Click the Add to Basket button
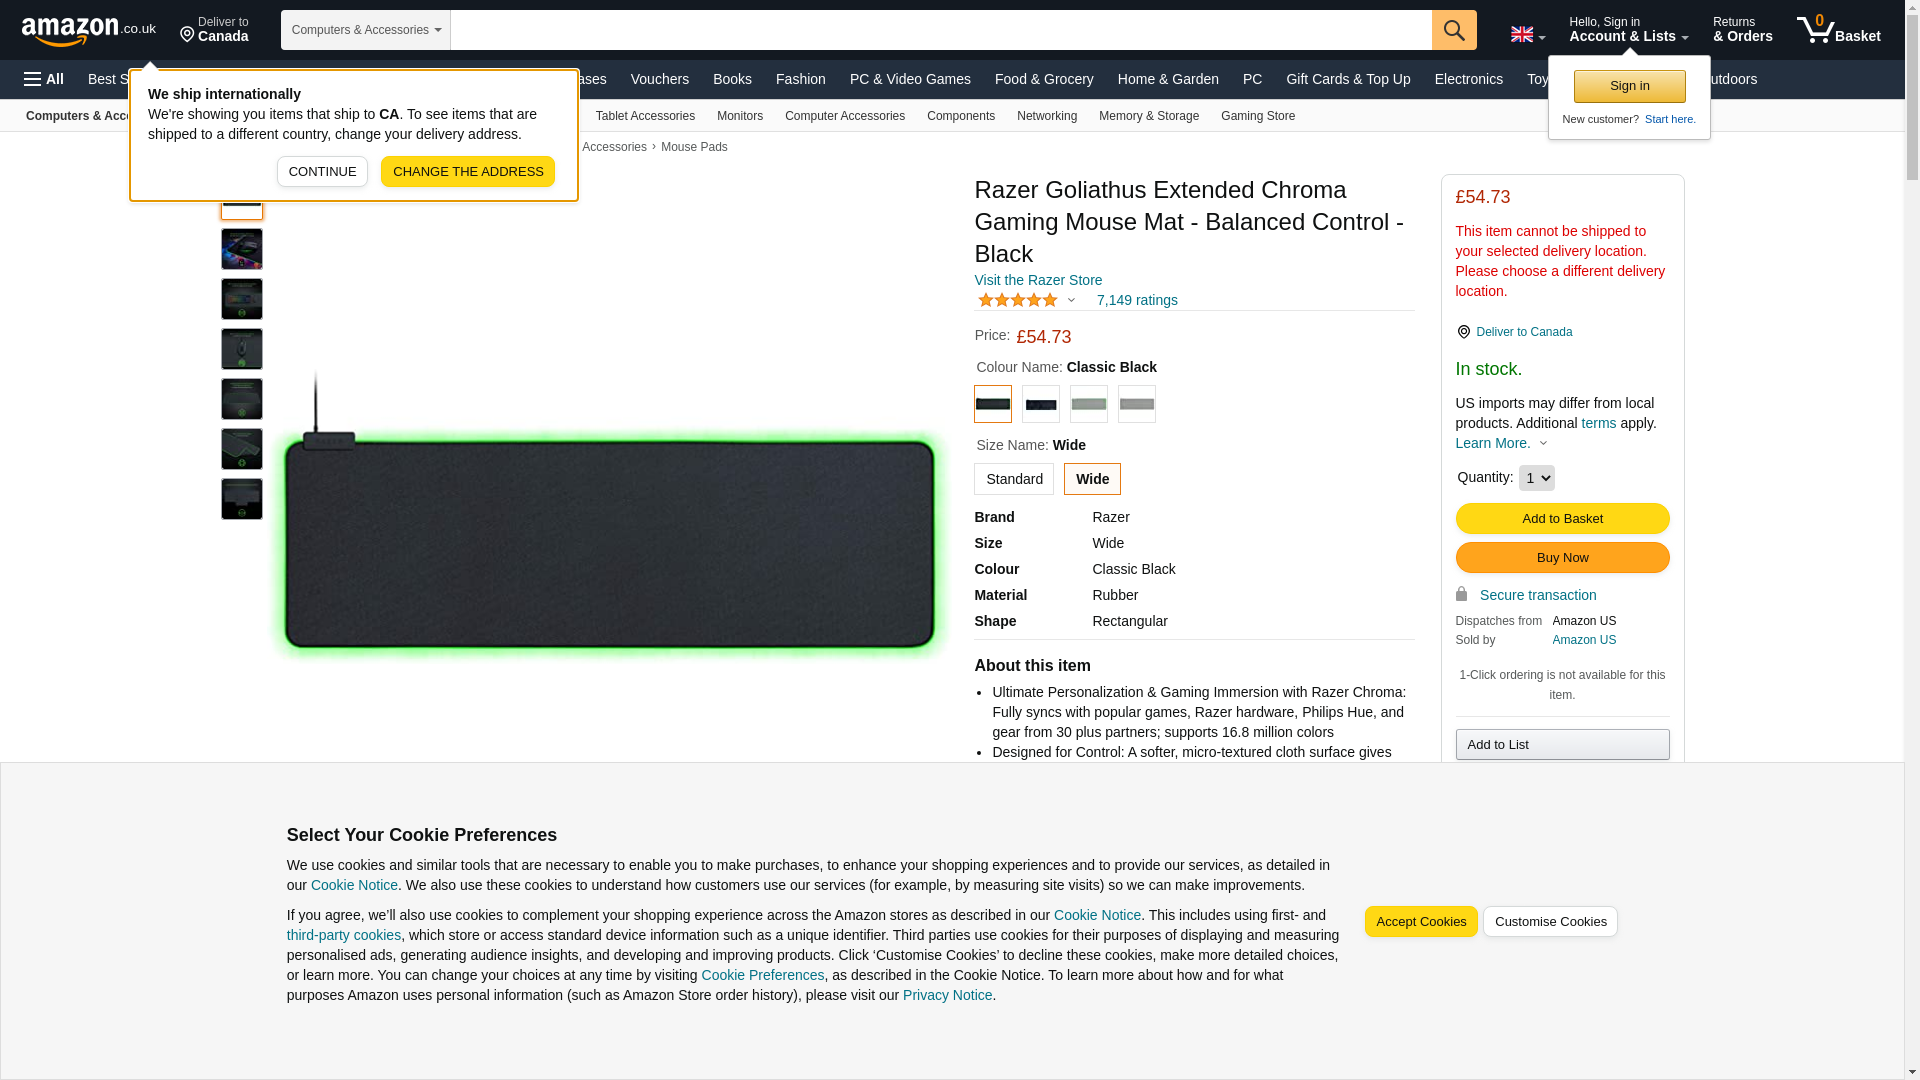Screen dimensions: 1920x1080 click(1562, 518)
